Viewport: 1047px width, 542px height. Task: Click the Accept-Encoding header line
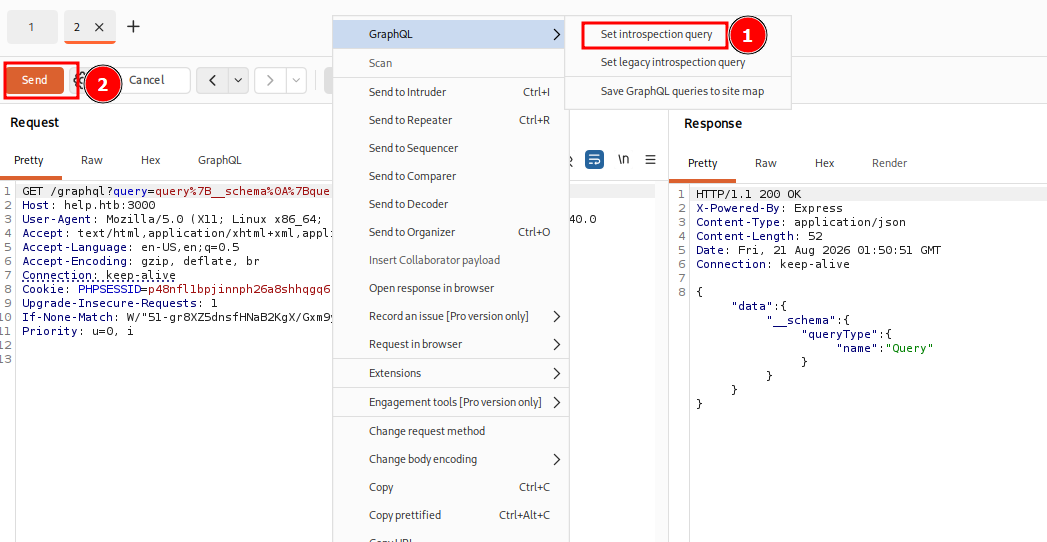point(141,262)
